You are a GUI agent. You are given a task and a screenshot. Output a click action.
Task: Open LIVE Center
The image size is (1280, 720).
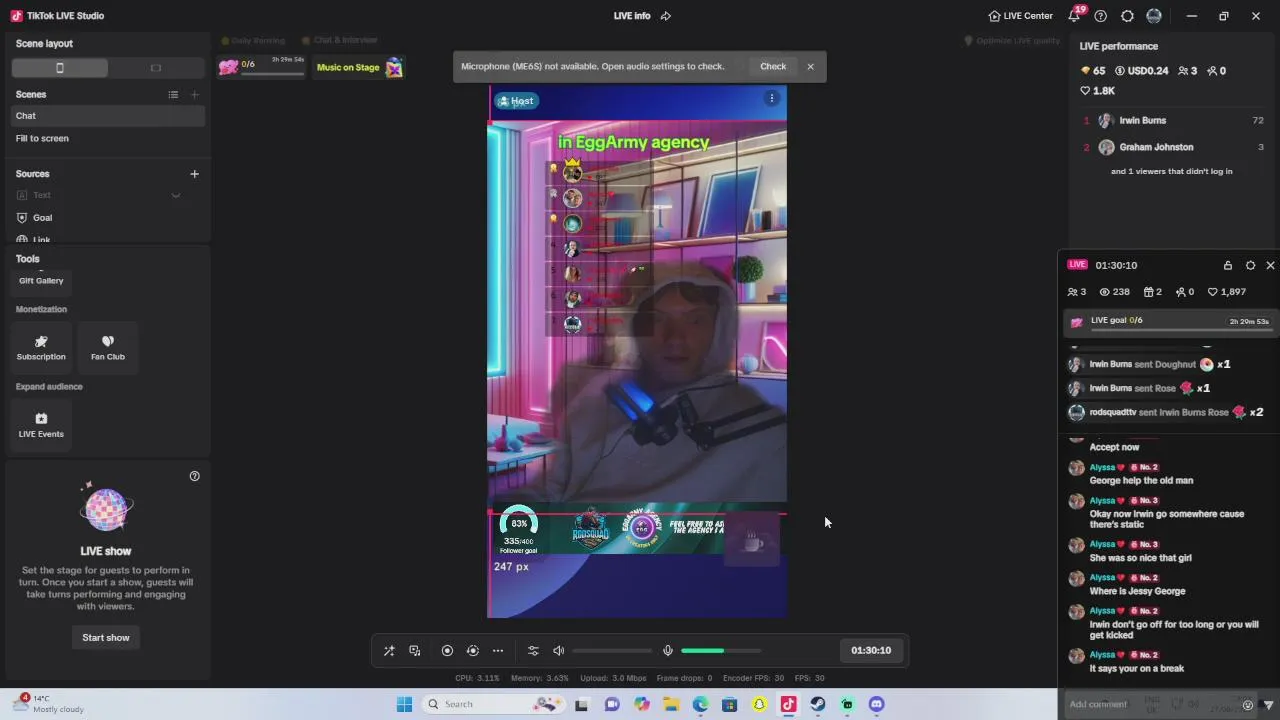point(1020,16)
